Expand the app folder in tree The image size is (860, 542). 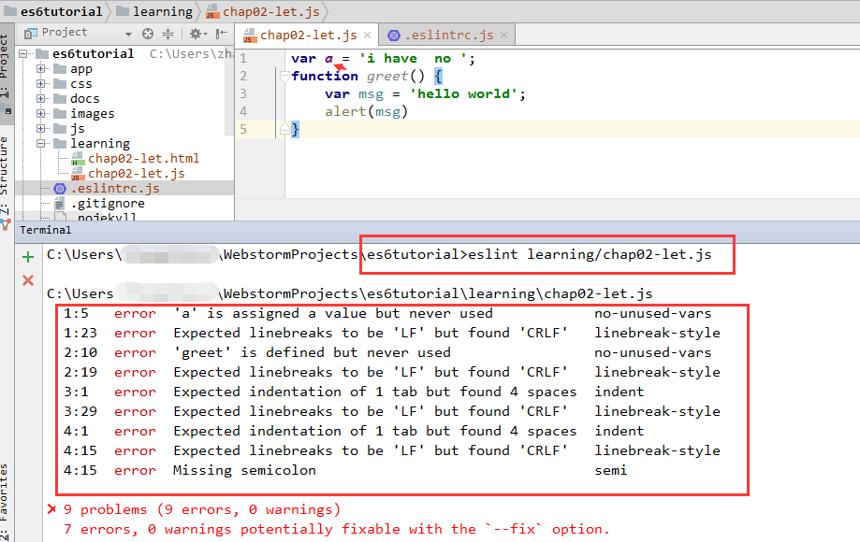coord(41,69)
